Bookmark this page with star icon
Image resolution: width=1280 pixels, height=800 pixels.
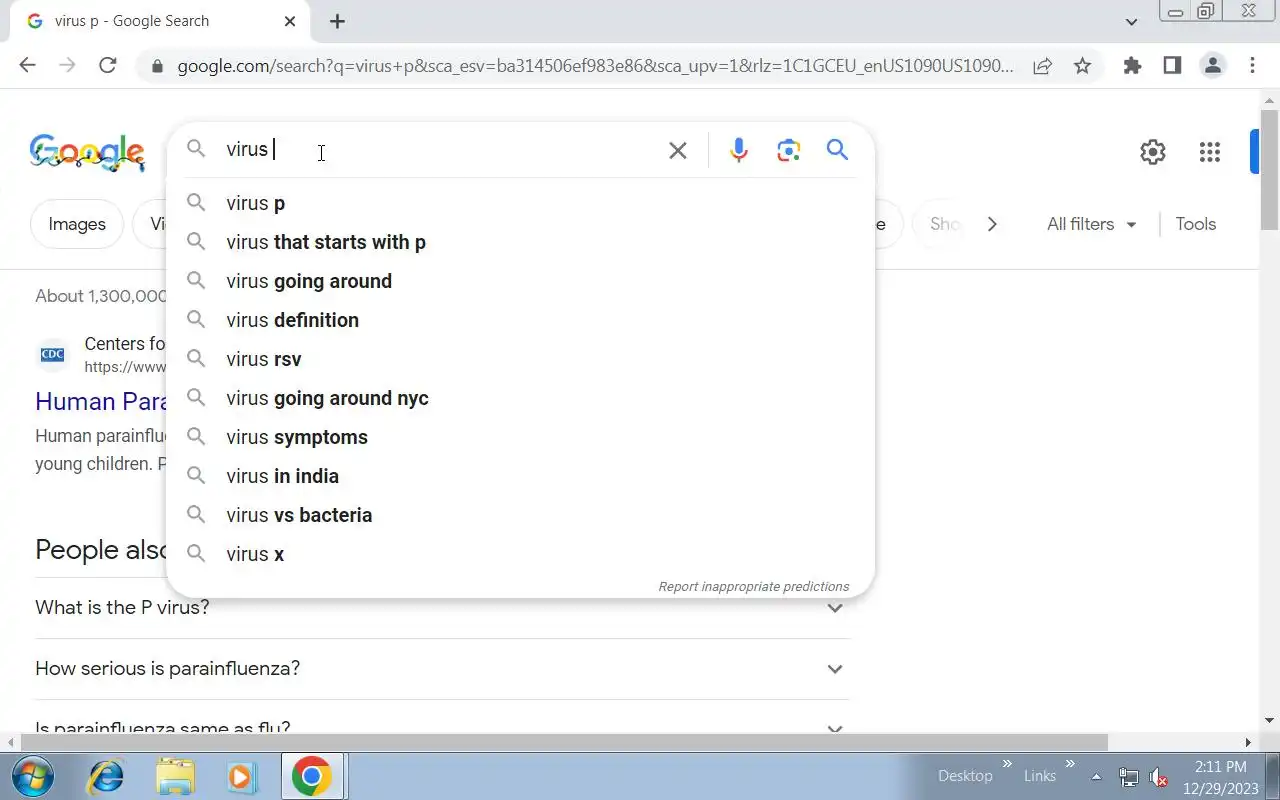(1082, 66)
